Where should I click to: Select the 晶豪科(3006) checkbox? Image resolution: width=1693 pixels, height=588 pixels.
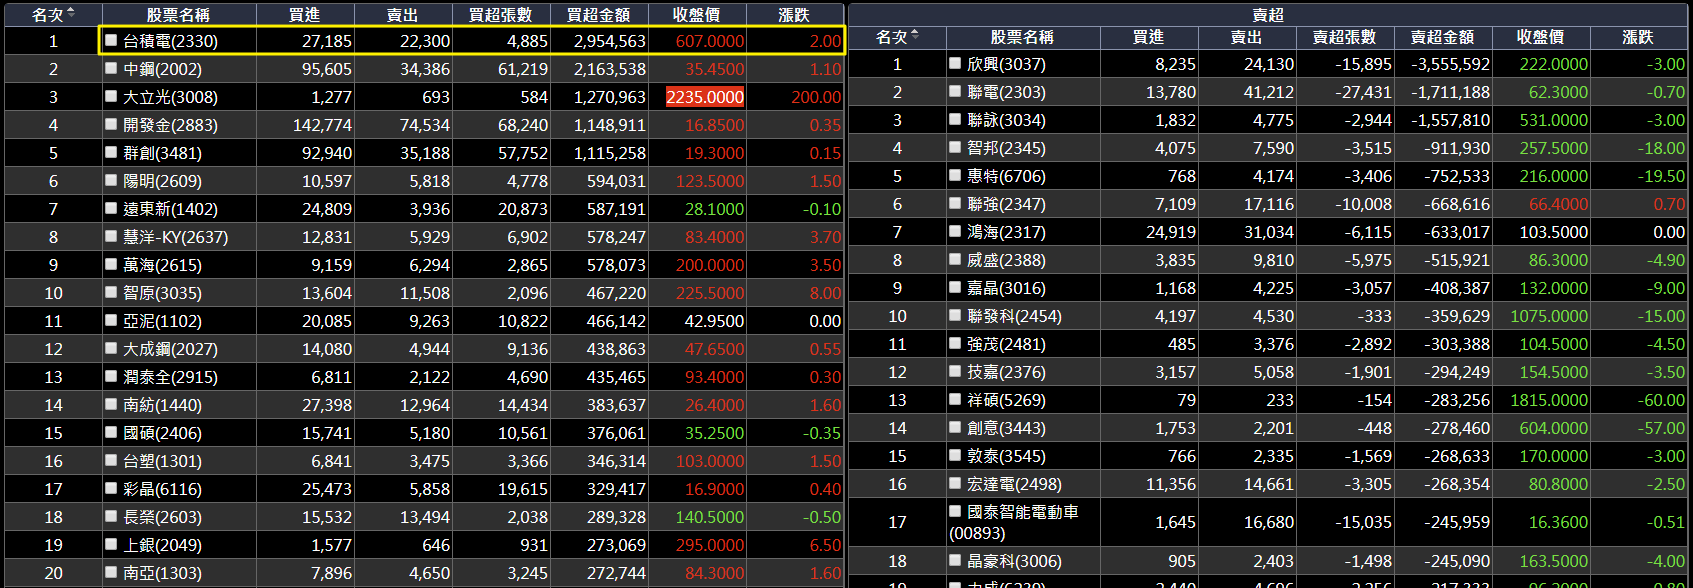[956, 561]
